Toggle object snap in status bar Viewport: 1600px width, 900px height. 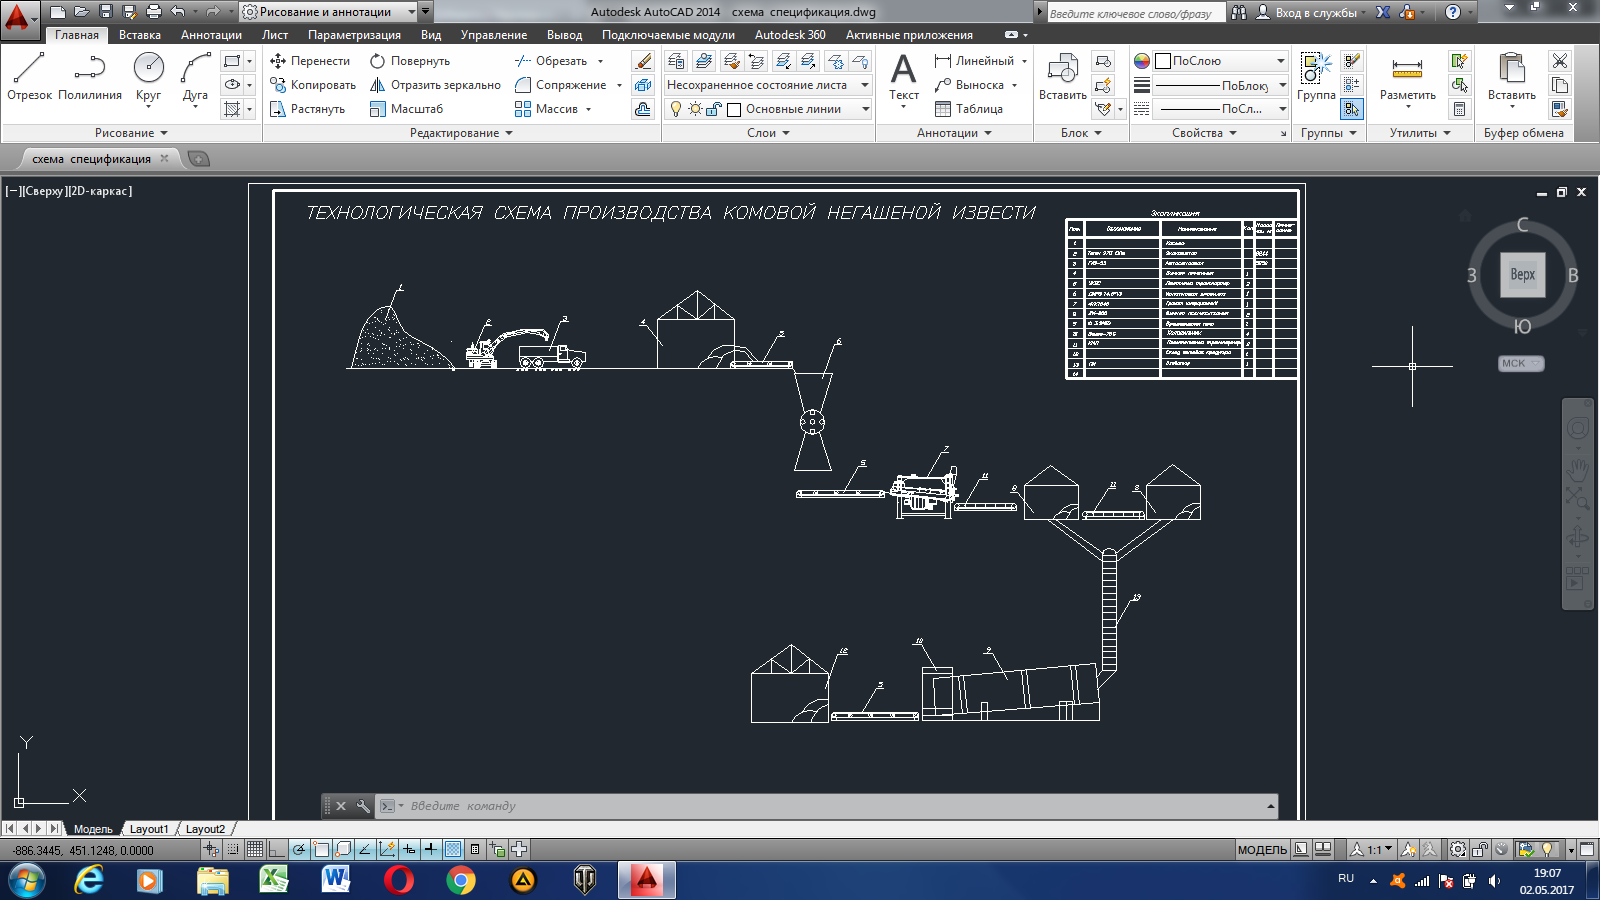pyautogui.click(x=321, y=849)
